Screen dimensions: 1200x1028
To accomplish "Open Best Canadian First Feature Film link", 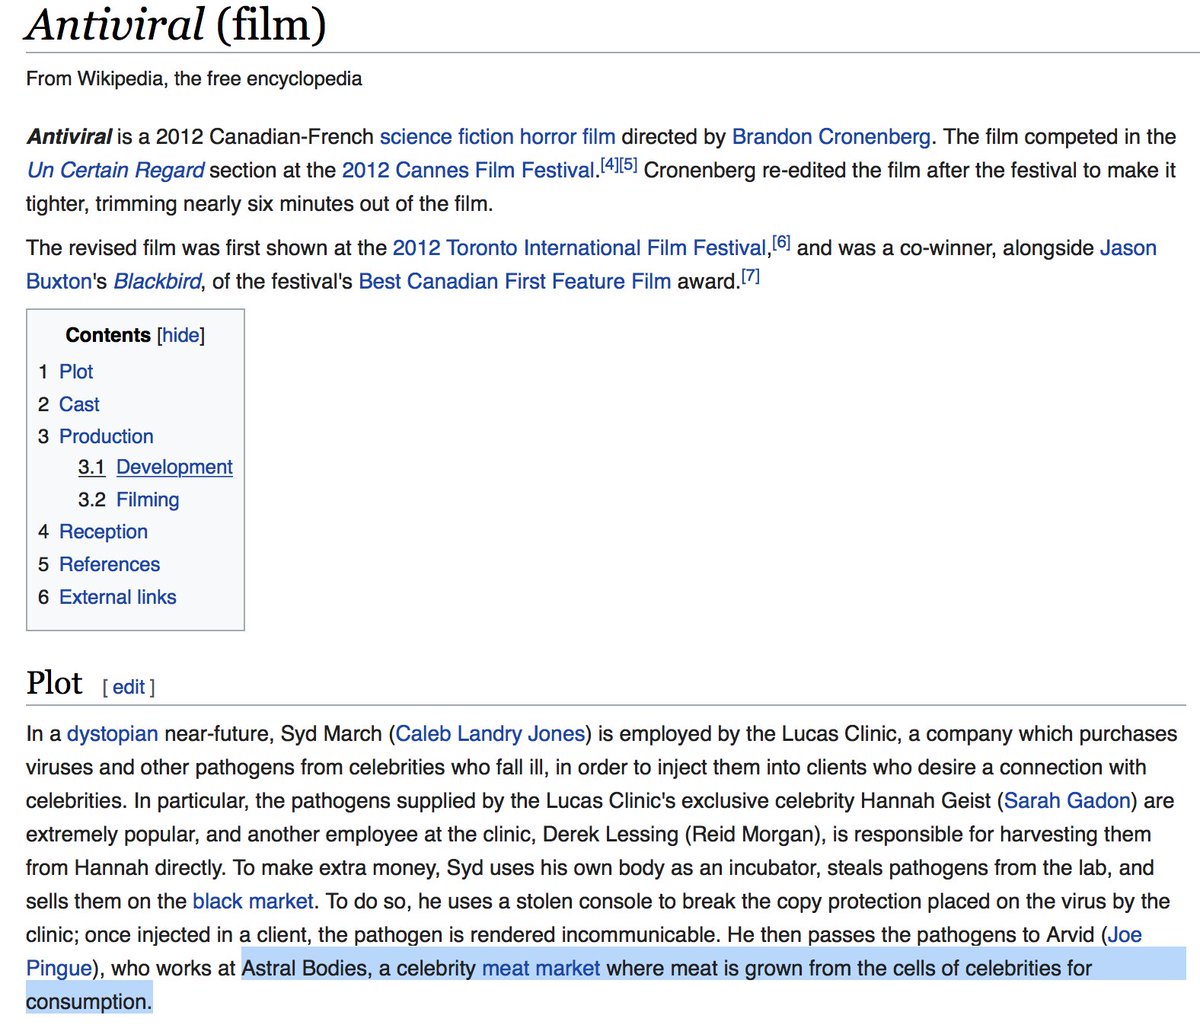I will [x=515, y=281].
